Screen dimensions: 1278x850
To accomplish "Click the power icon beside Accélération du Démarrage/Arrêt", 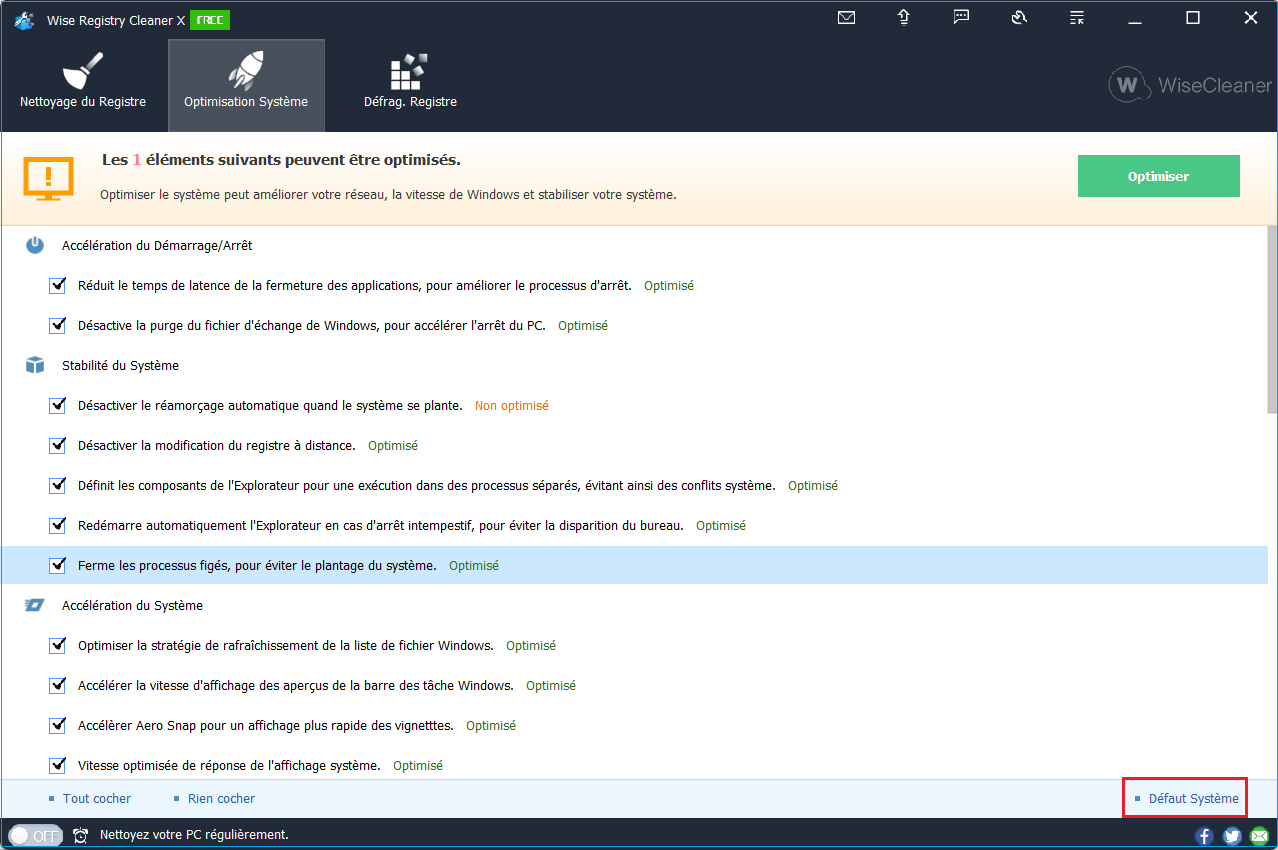I will point(35,245).
